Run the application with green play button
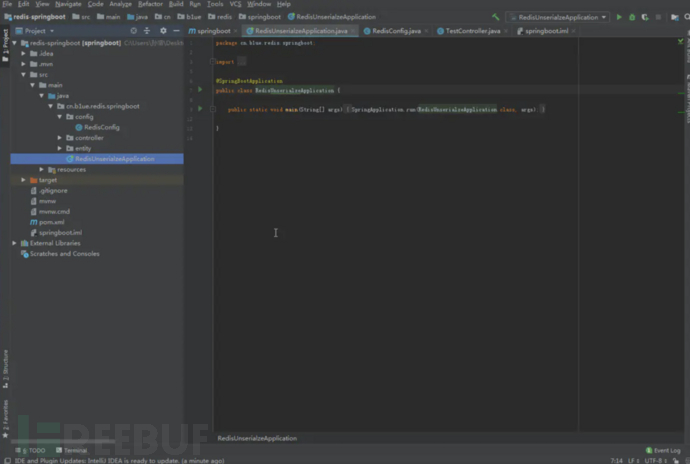The width and height of the screenshot is (690, 464). pyautogui.click(x=619, y=17)
